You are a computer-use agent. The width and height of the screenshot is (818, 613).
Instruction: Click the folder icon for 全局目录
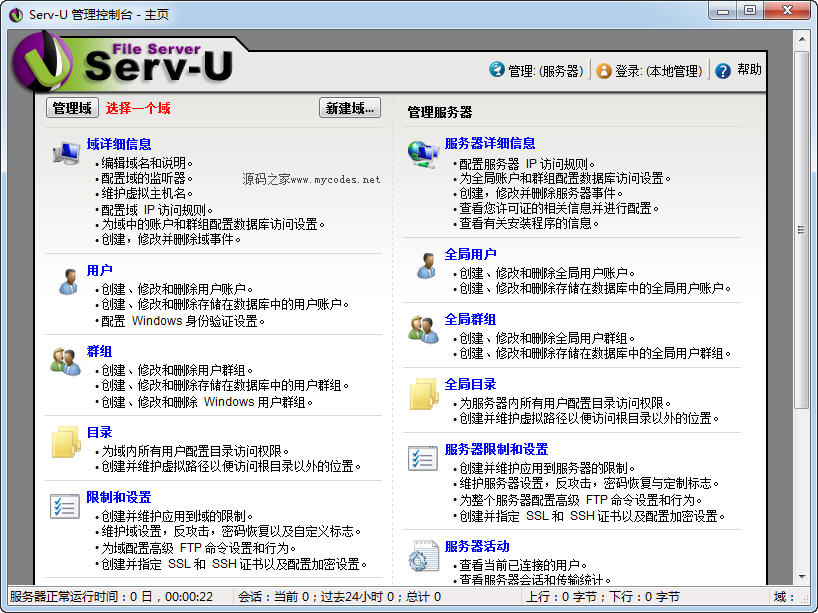pyautogui.click(x=424, y=394)
